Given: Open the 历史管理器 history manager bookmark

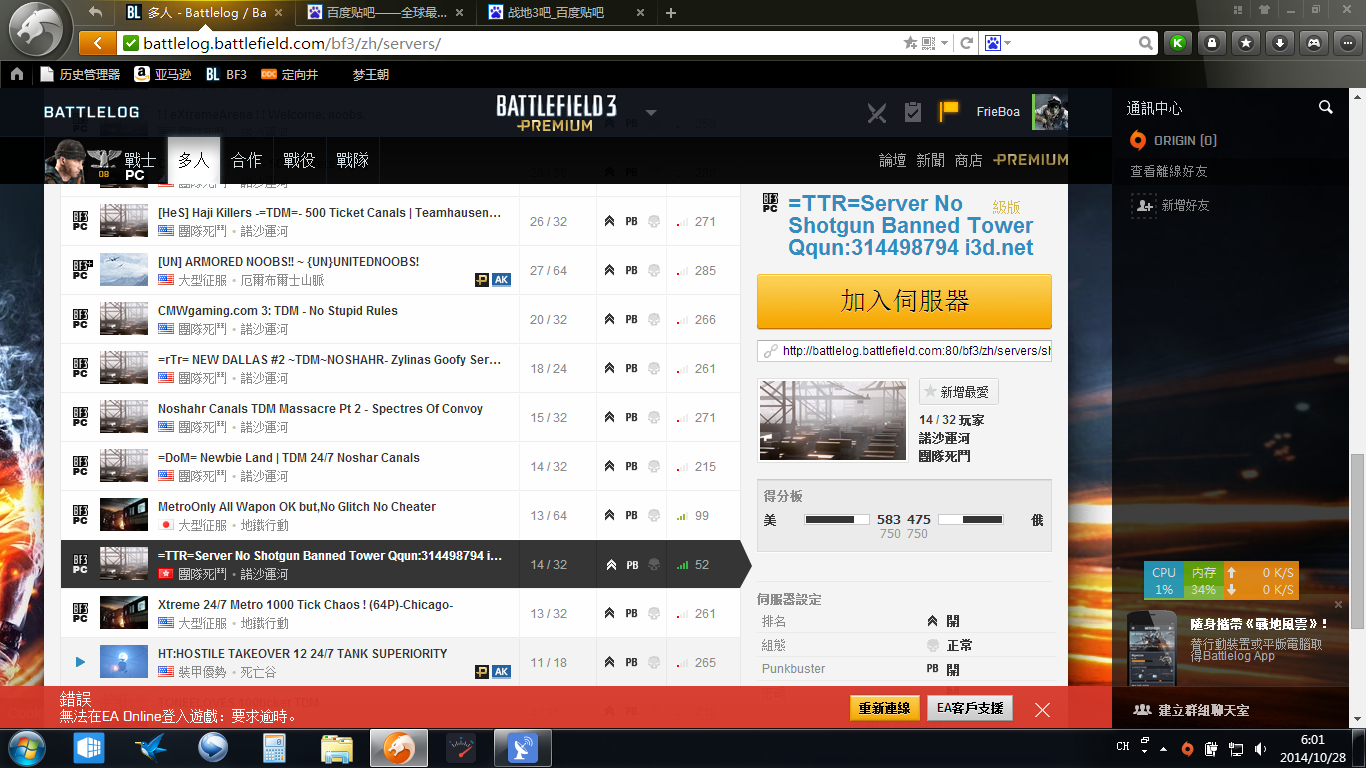Looking at the screenshot, I should click(x=80, y=74).
